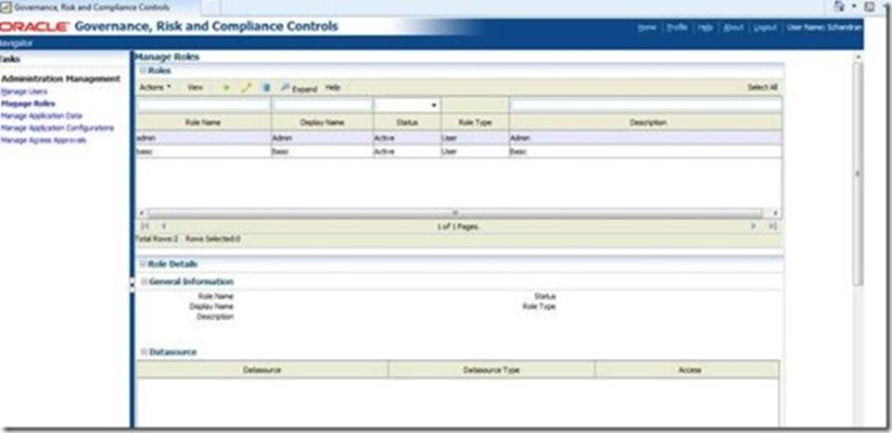The width and height of the screenshot is (892, 433).
Task: Sort by Role Type column header
Action: click(x=476, y=122)
